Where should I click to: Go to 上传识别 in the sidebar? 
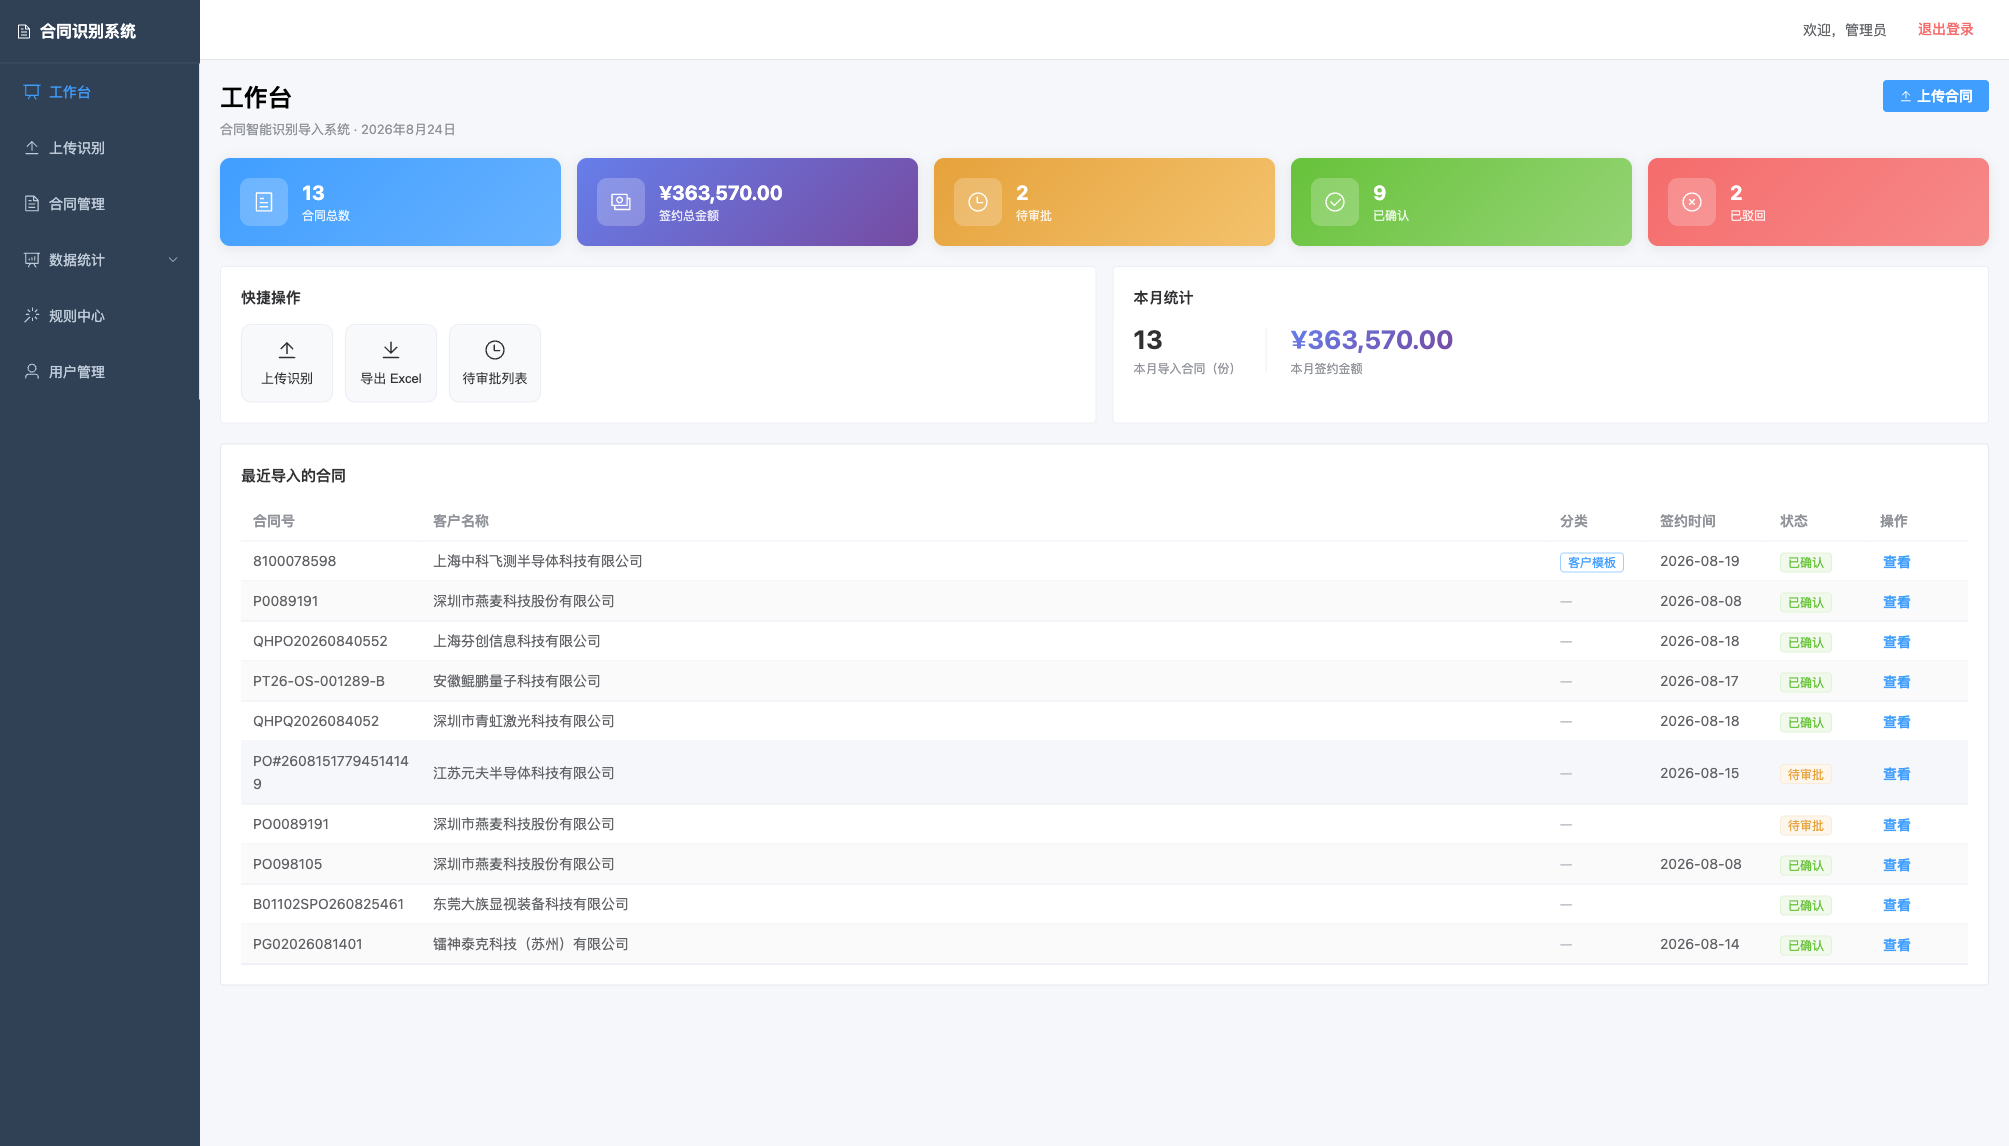click(100, 148)
